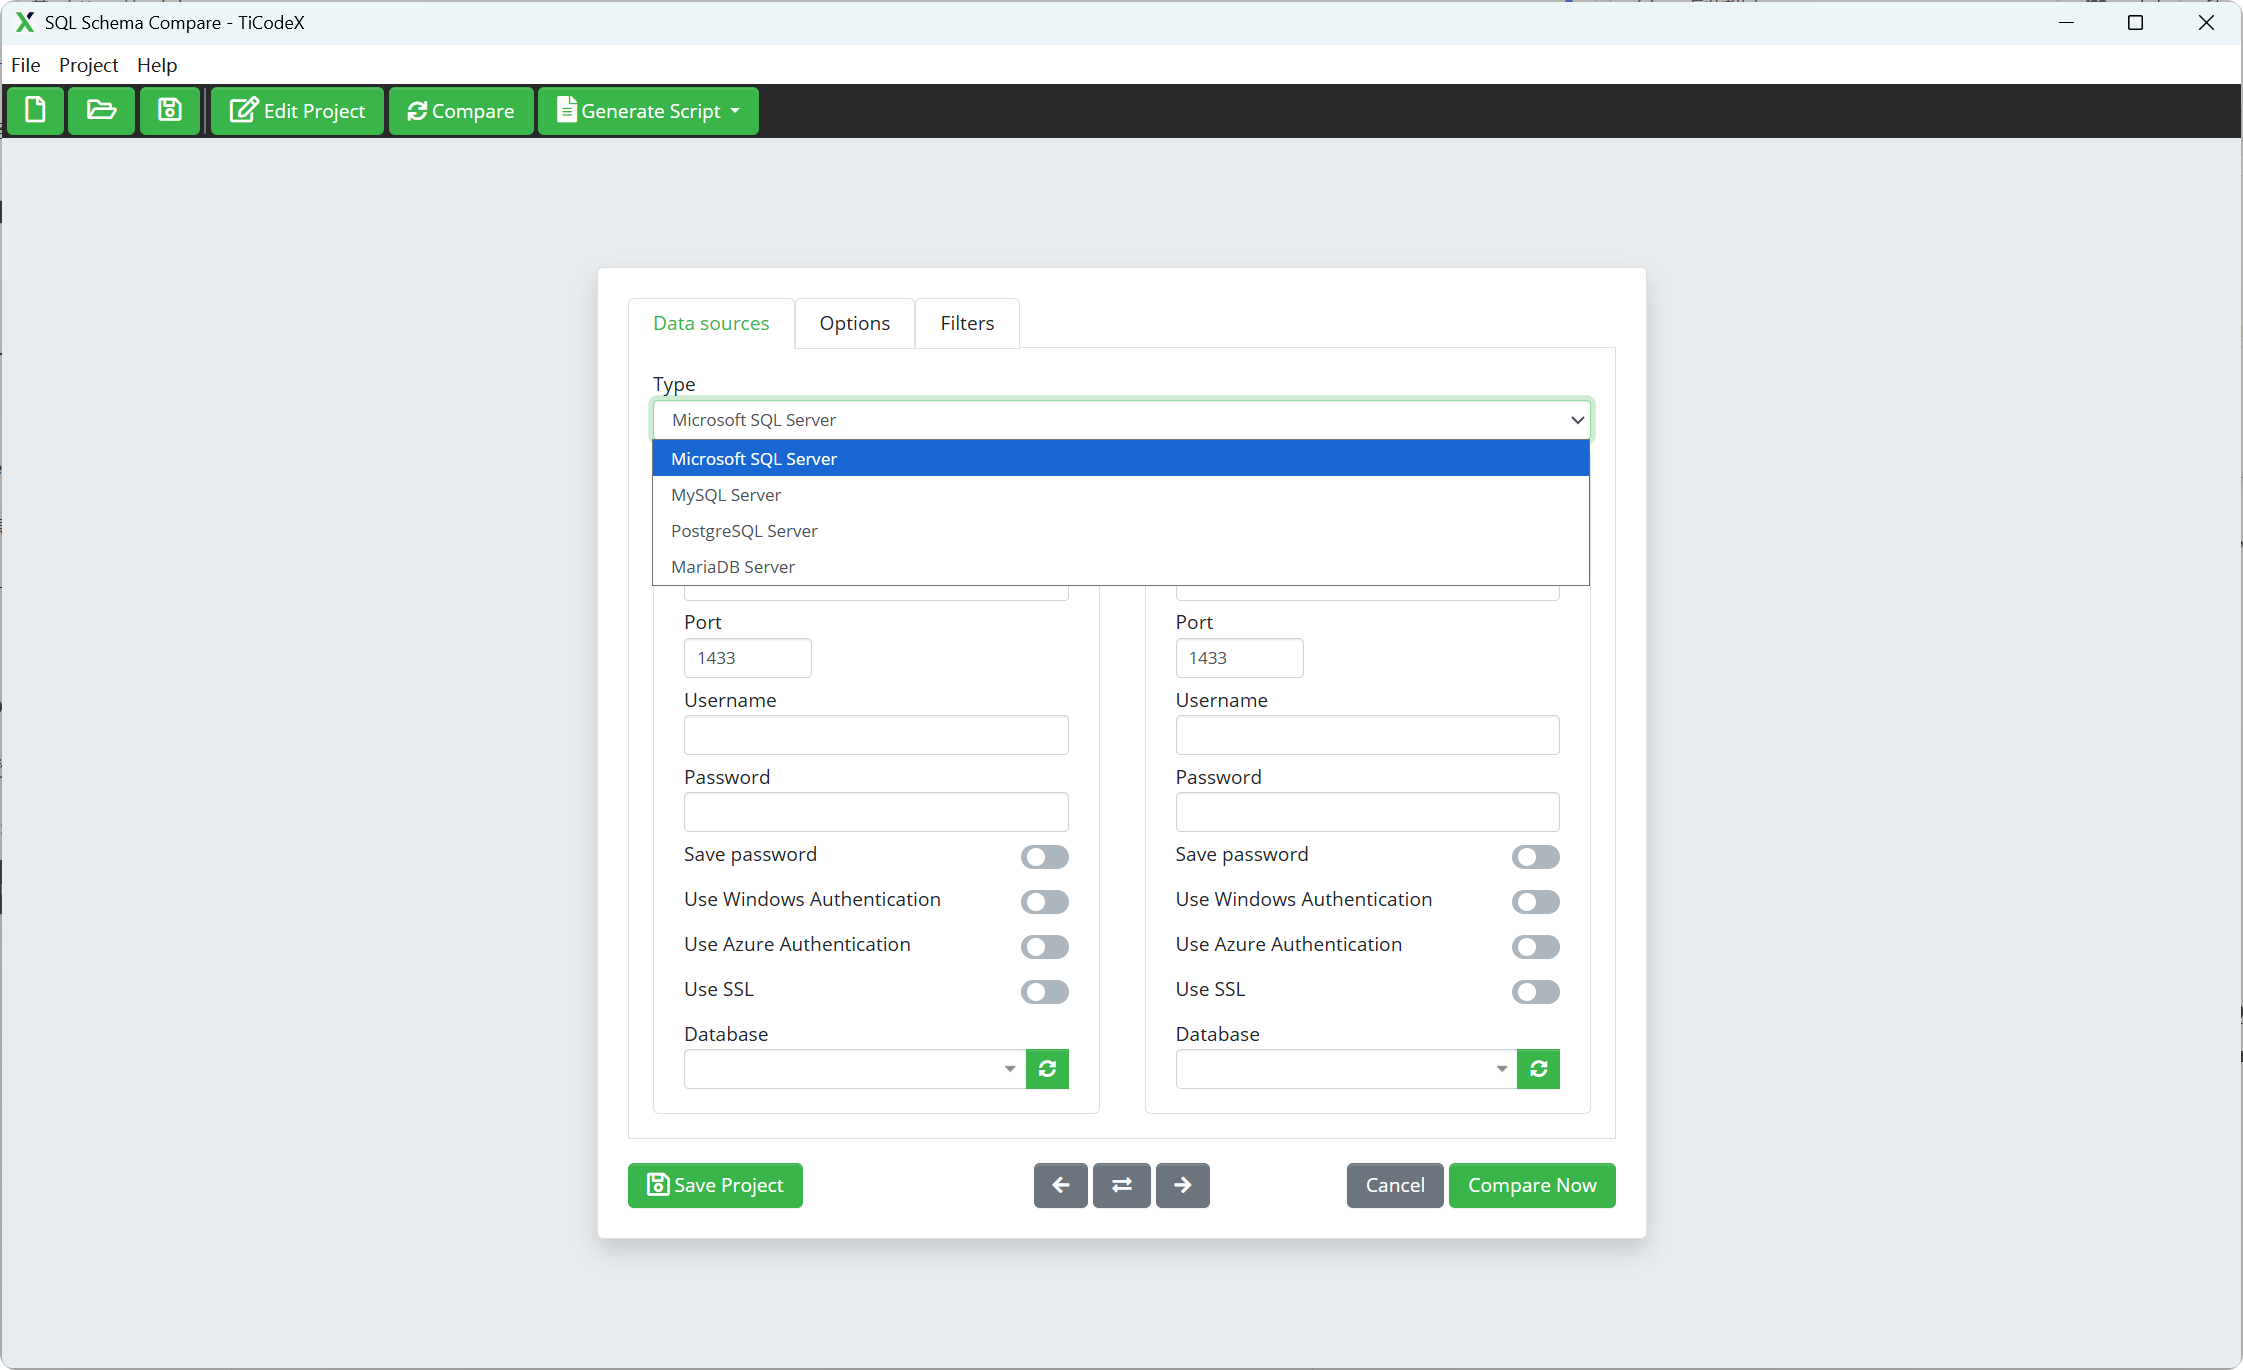Image resolution: width=2243 pixels, height=1370 pixels.
Task: Choose MariaDB Server option
Action: tap(733, 567)
